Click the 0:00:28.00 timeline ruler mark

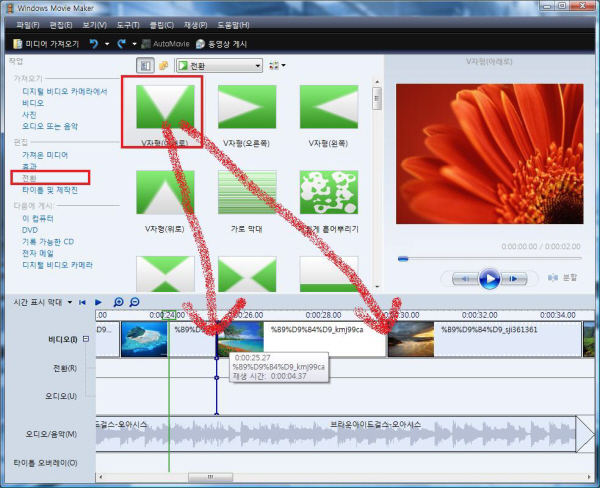click(323, 315)
